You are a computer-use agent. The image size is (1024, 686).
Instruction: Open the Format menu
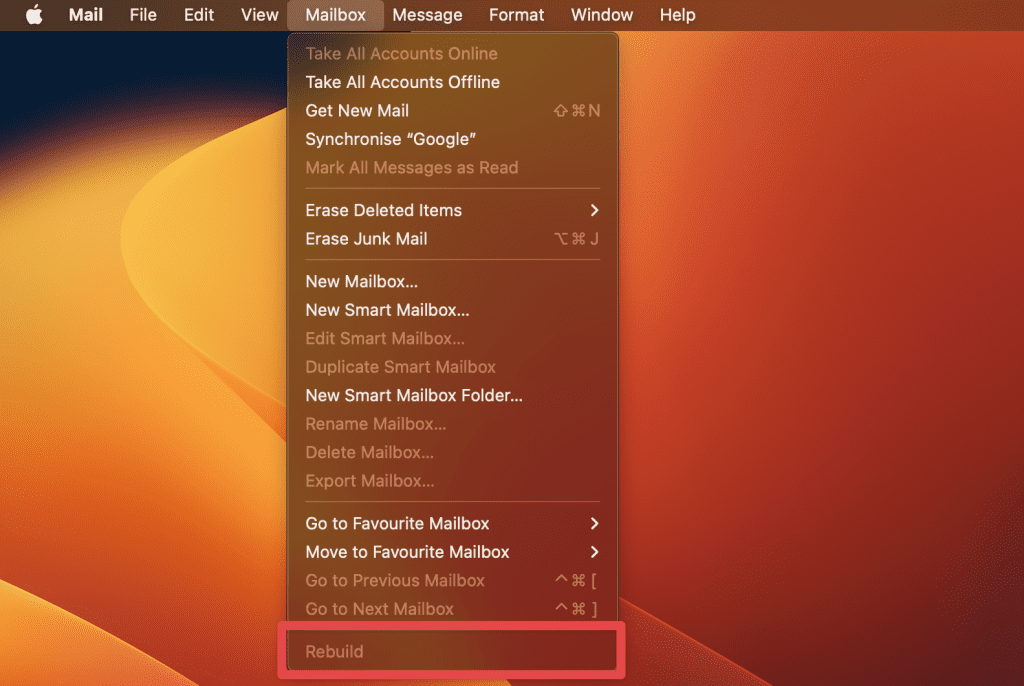pyautogui.click(x=516, y=14)
